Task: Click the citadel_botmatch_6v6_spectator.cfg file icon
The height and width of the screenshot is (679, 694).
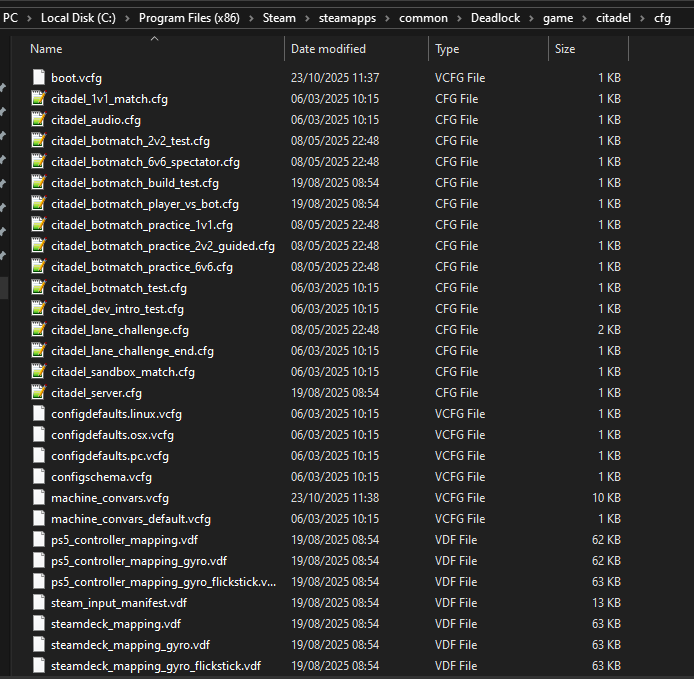Action: [x=39, y=161]
